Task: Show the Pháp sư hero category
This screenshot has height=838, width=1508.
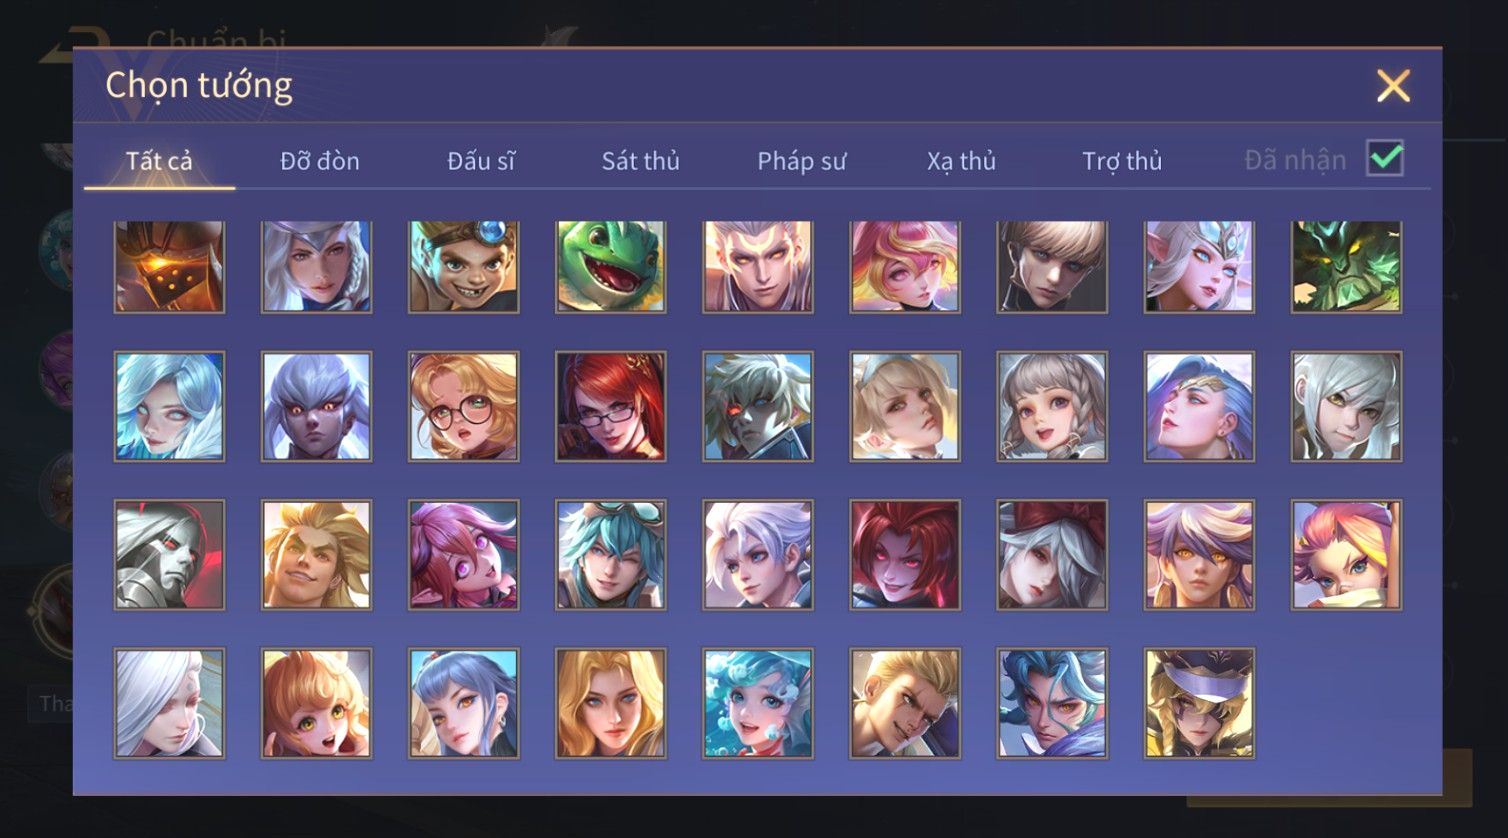Action: [802, 161]
